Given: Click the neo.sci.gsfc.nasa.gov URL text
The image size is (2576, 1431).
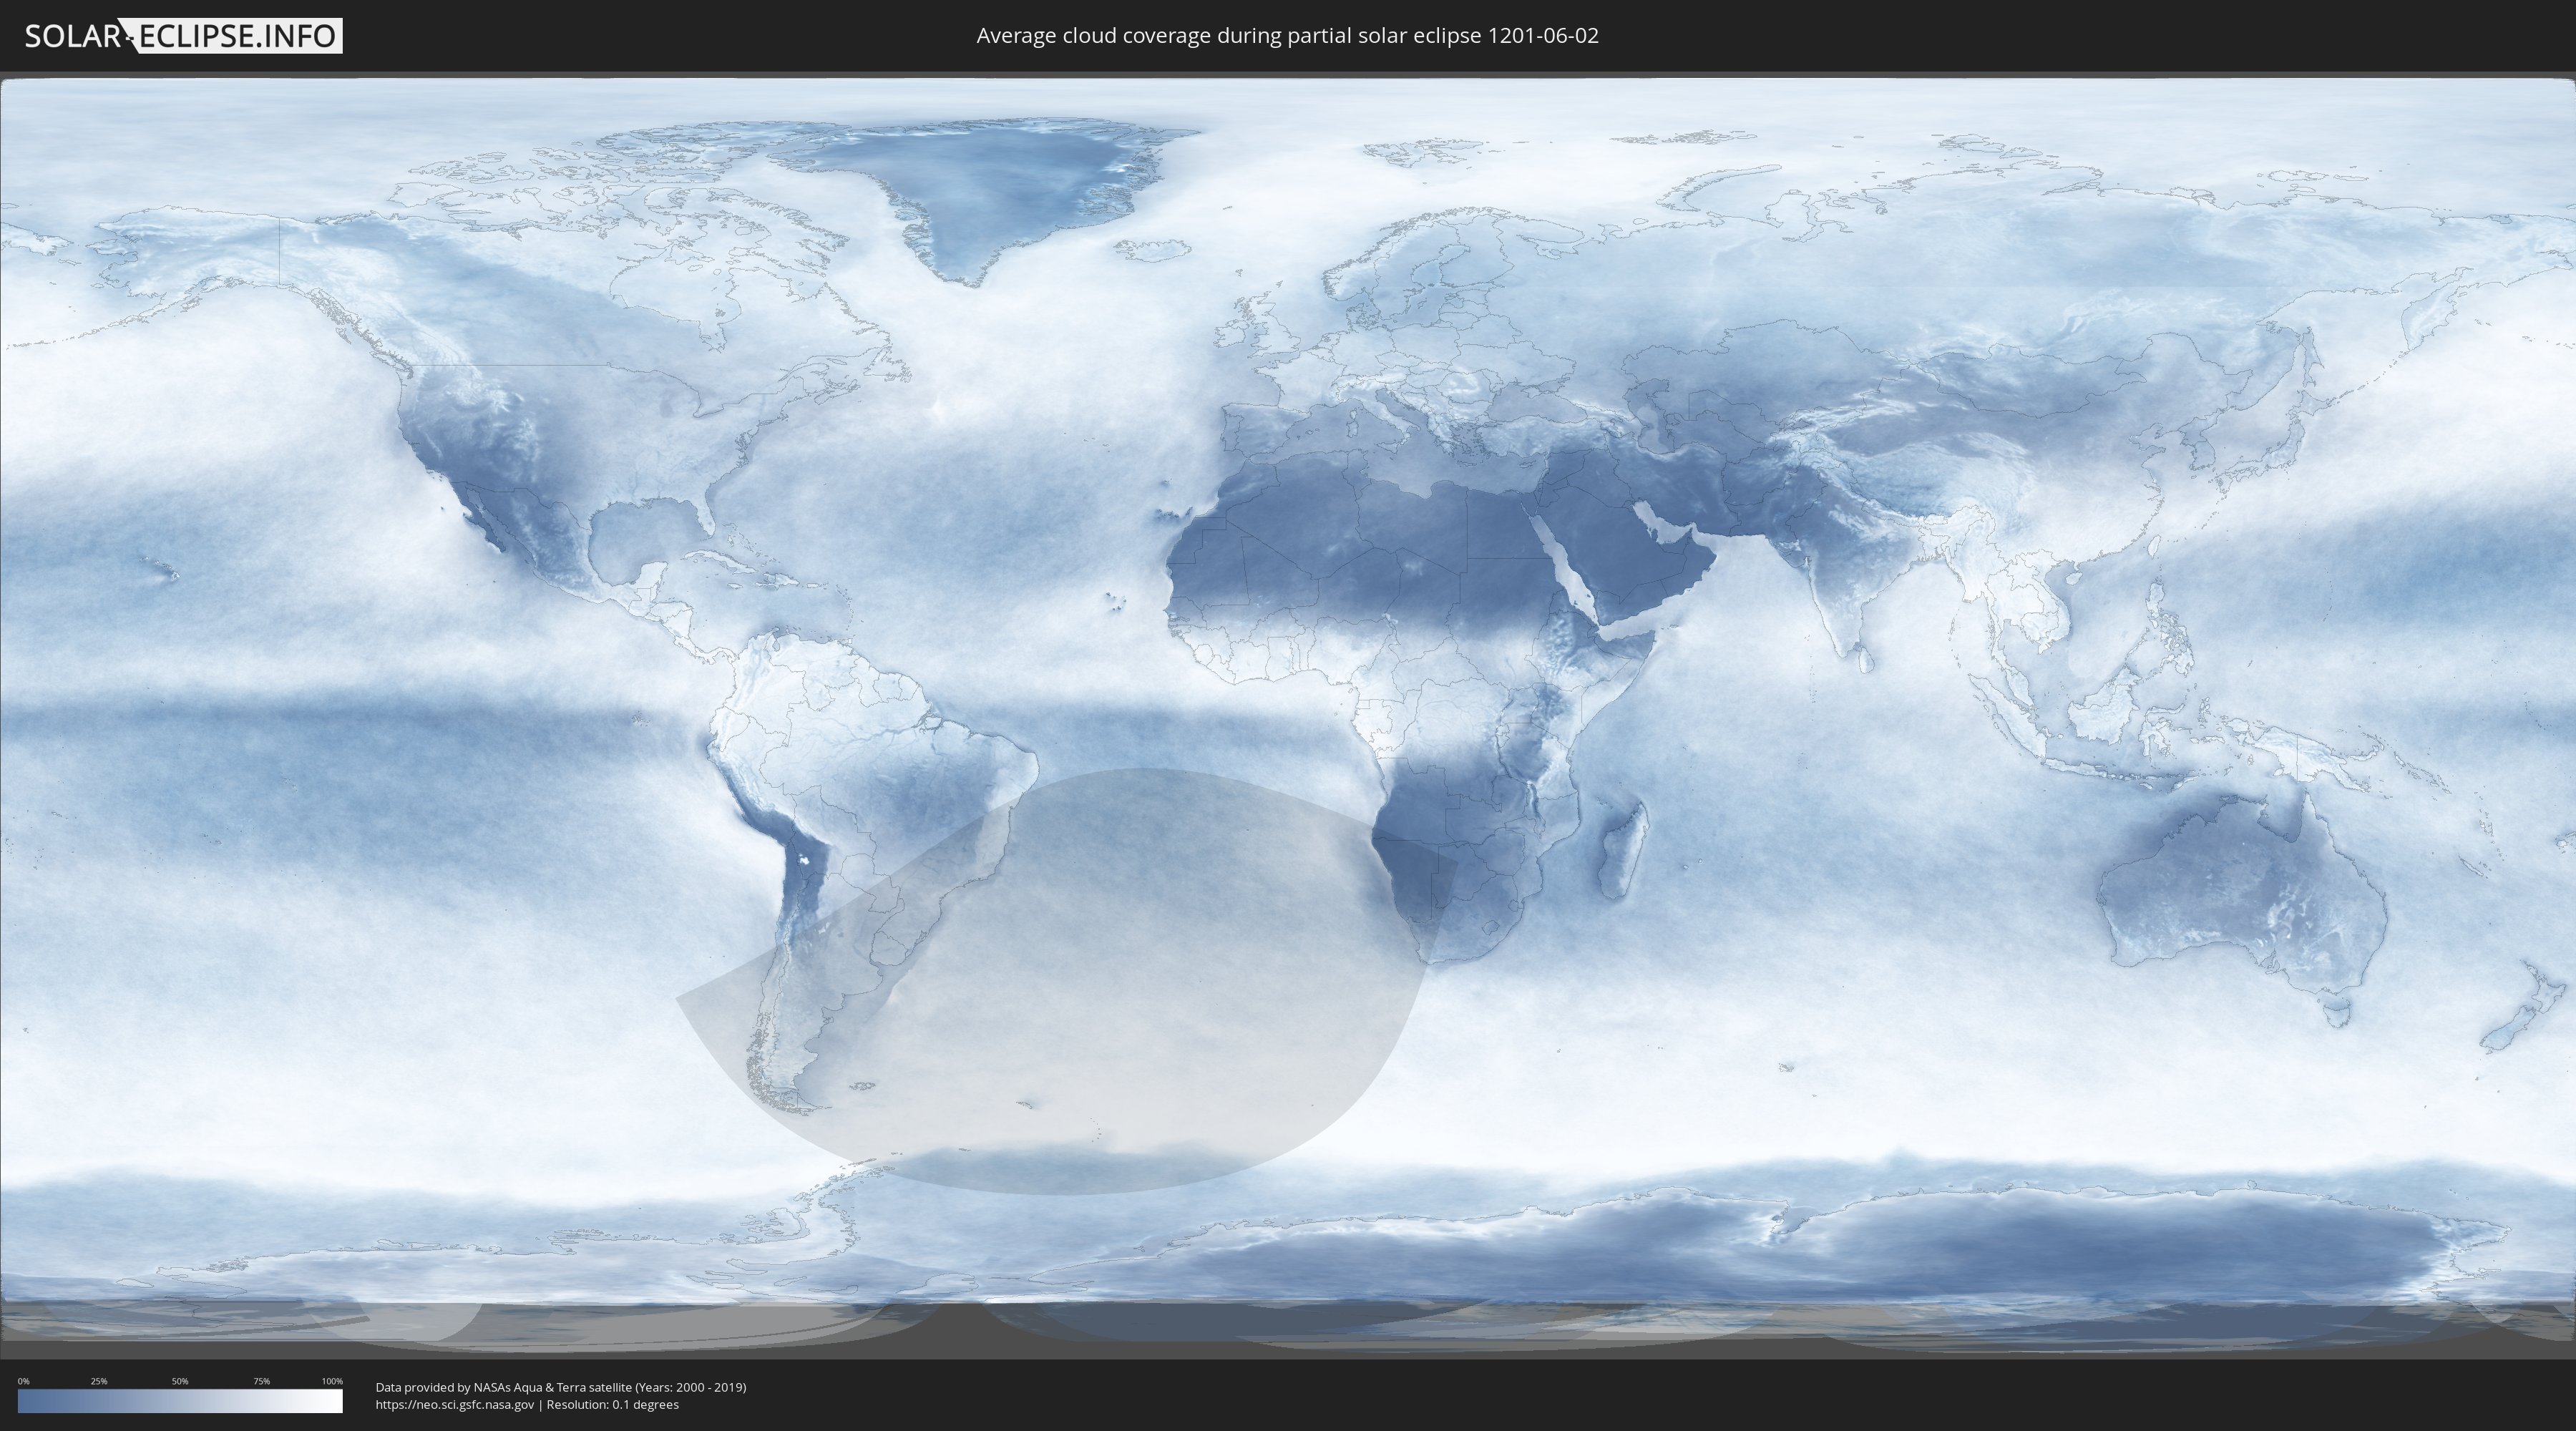Looking at the screenshot, I should [455, 1405].
